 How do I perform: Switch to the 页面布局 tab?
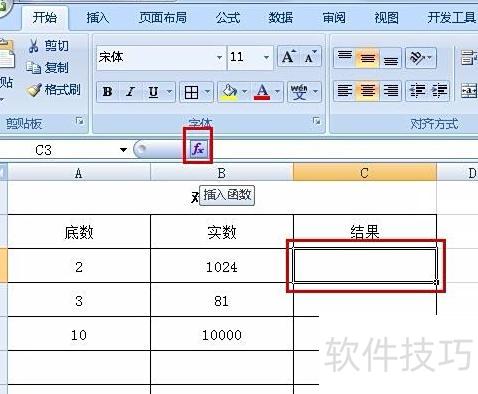coord(163,17)
